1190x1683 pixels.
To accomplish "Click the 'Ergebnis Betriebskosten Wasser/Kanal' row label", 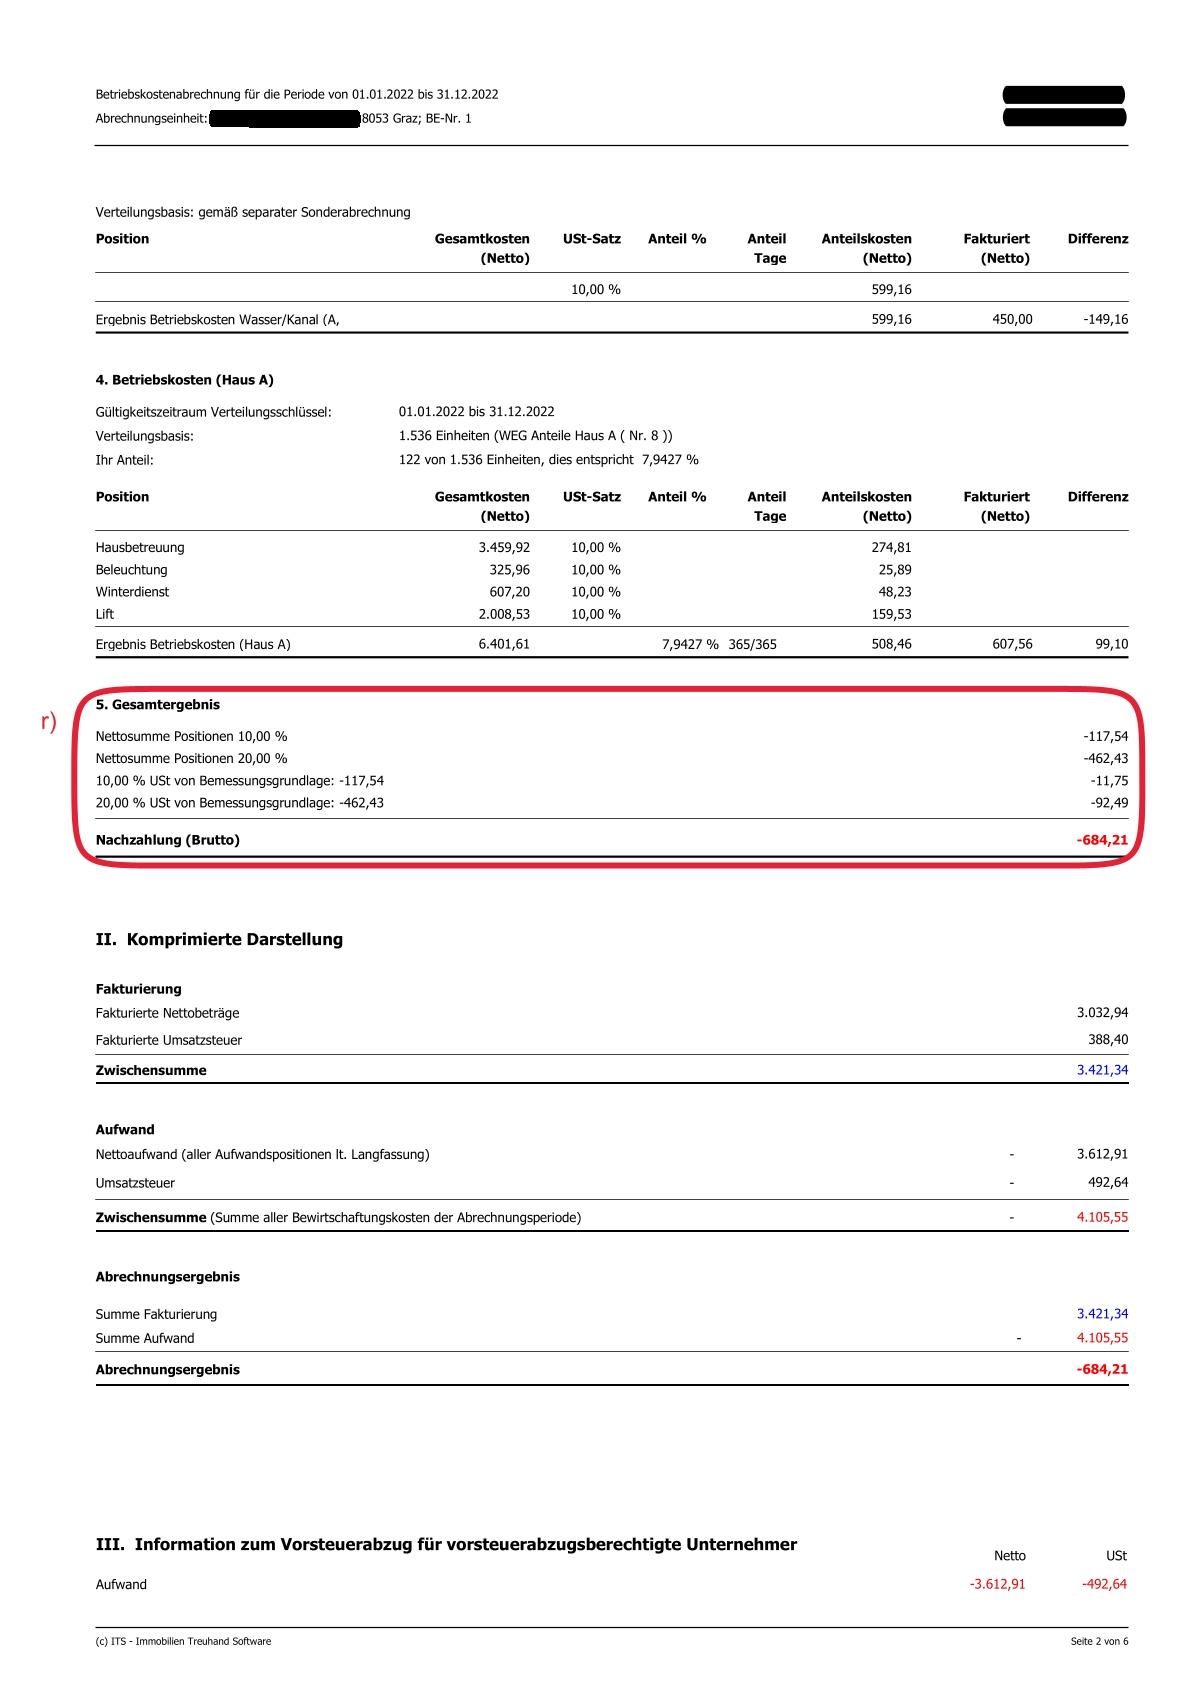I will point(217,320).
